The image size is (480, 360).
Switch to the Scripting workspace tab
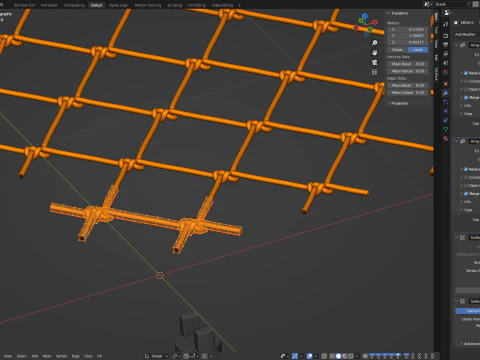pos(174,5)
